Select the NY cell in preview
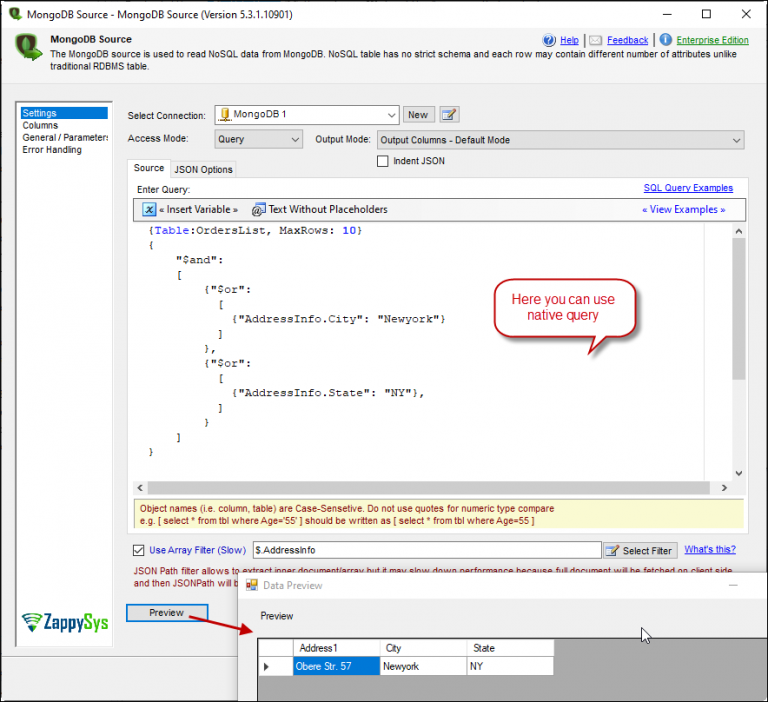This screenshot has height=702, width=768. point(510,666)
